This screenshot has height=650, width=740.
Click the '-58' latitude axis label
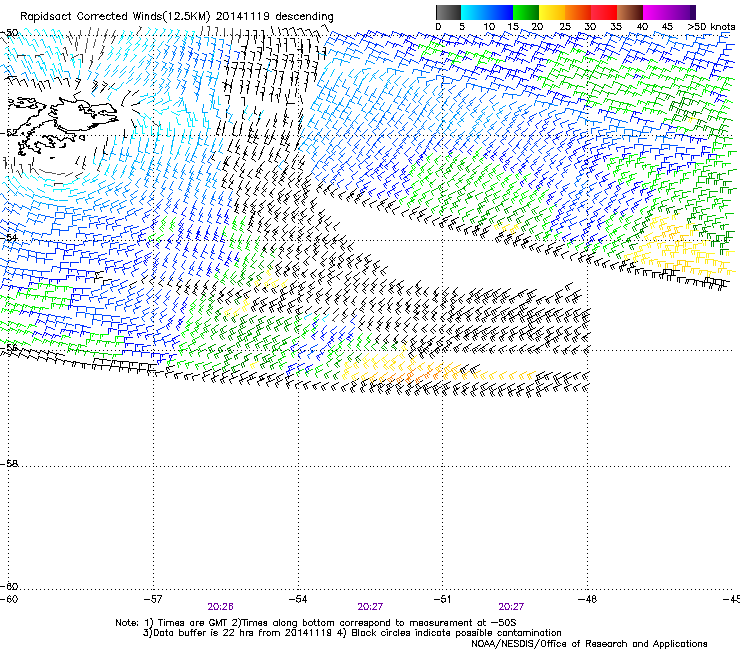pos(9,464)
